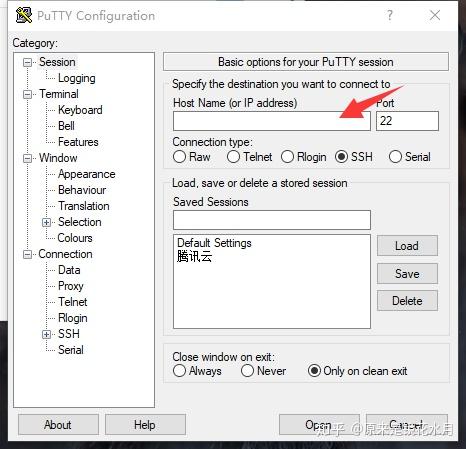Set close window on exit to Never
This screenshot has width=466, height=449.
pyautogui.click(x=247, y=371)
